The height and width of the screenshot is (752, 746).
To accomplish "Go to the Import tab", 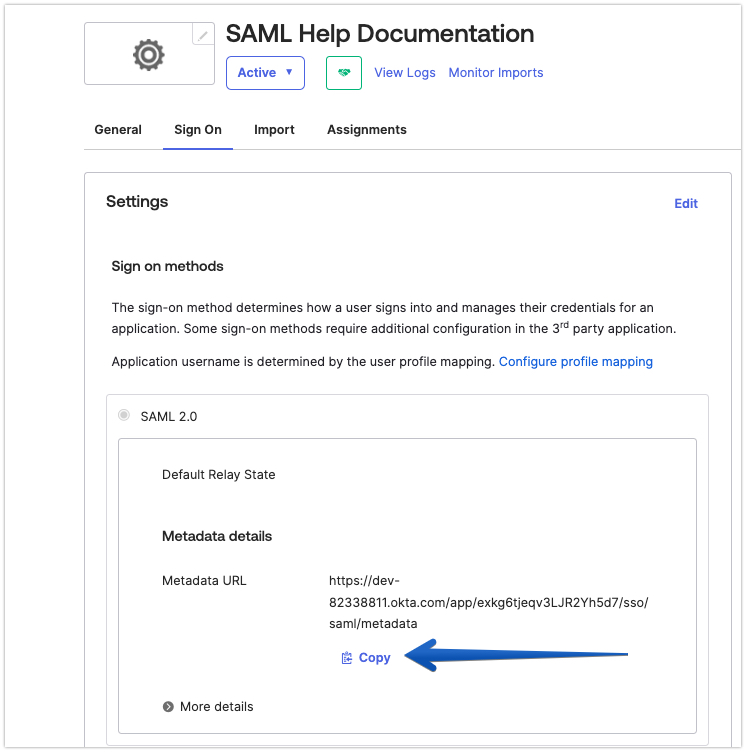I will pyautogui.click(x=274, y=129).
